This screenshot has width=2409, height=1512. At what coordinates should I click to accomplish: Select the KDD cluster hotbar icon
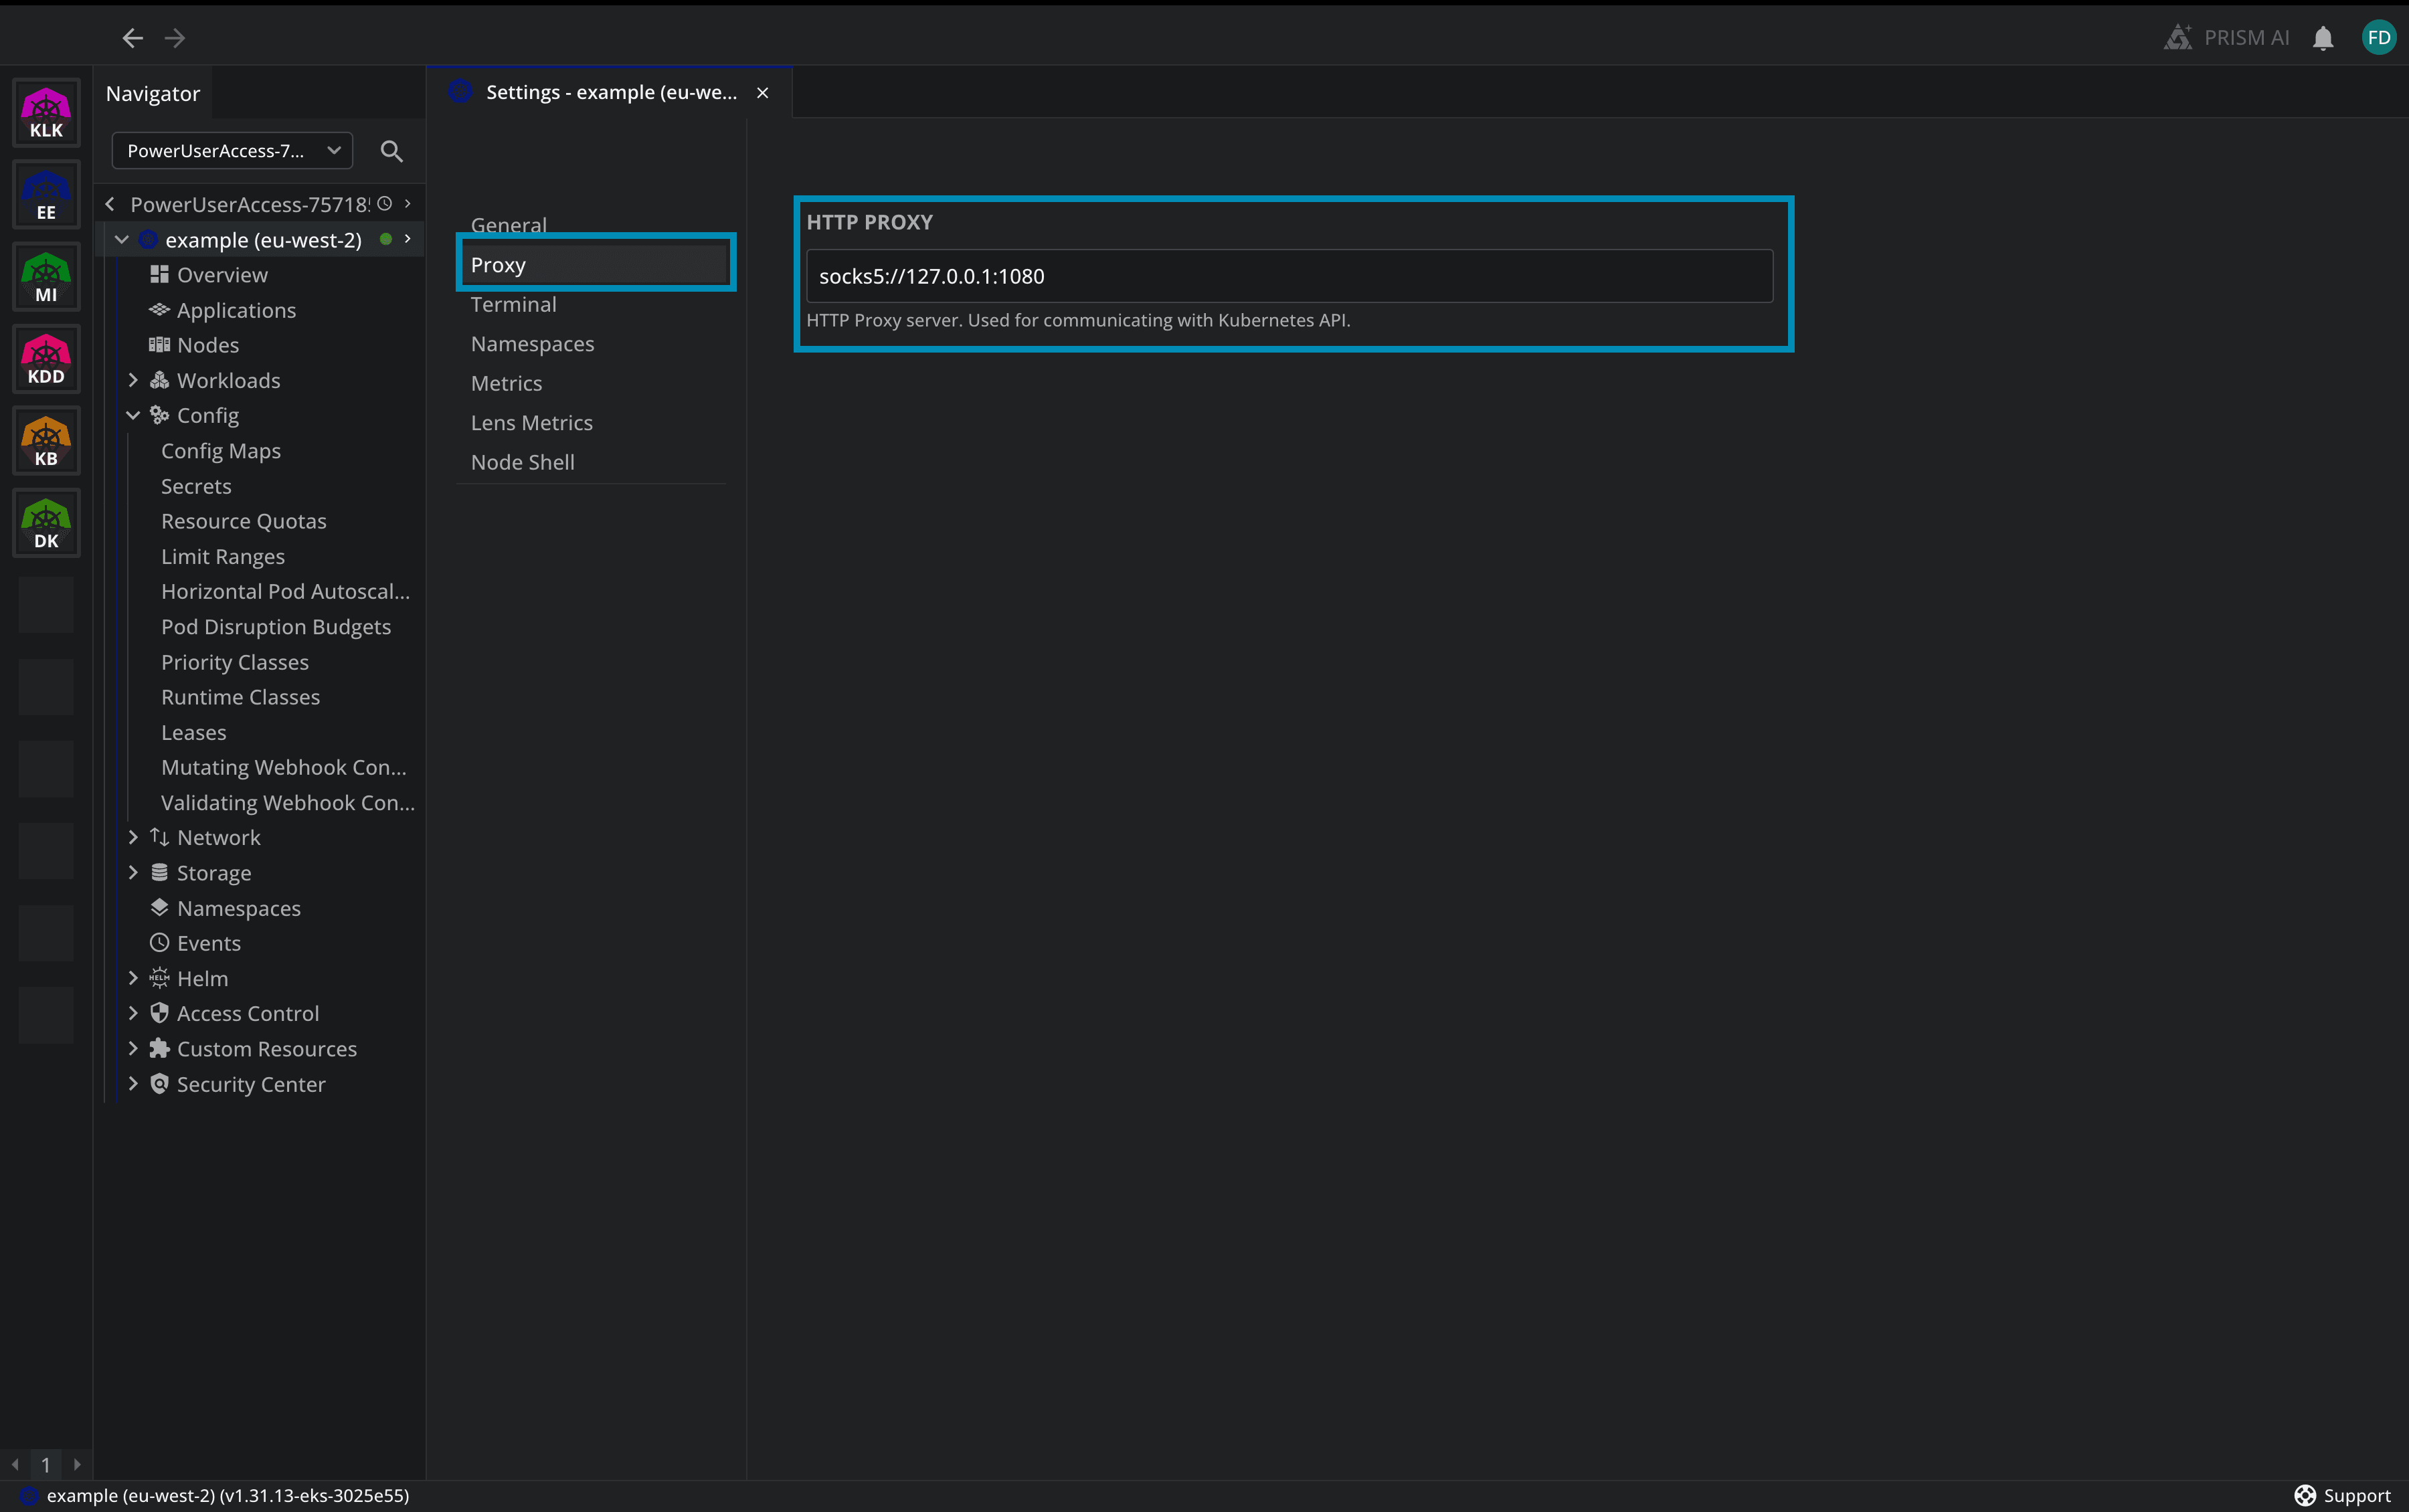(x=46, y=360)
